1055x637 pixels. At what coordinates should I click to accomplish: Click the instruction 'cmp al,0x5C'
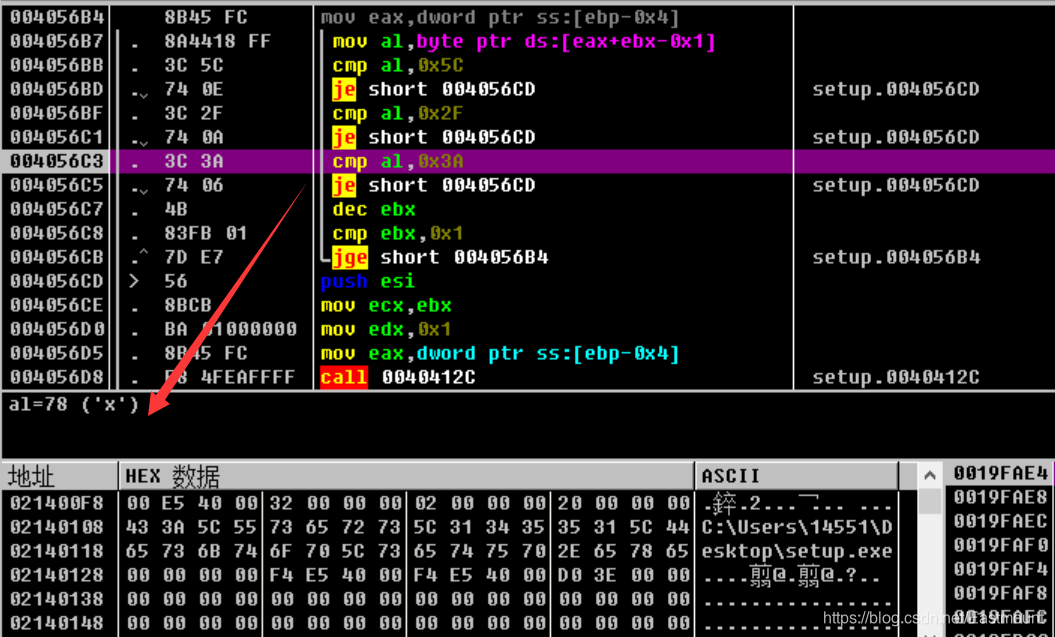click(398, 66)
